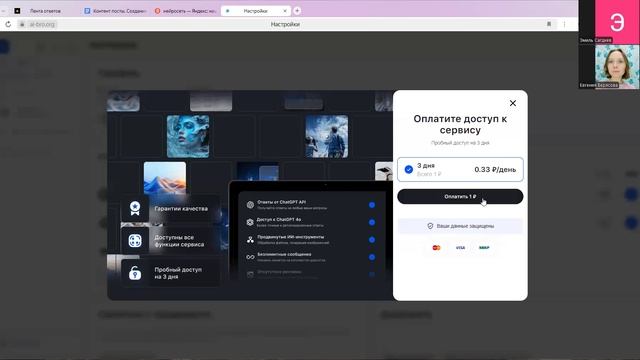Image resolution: width=640 pixels, height=360 pixels.
Task: Click the 0.33 ₽/день price text
Action: [x=495, y=169]
